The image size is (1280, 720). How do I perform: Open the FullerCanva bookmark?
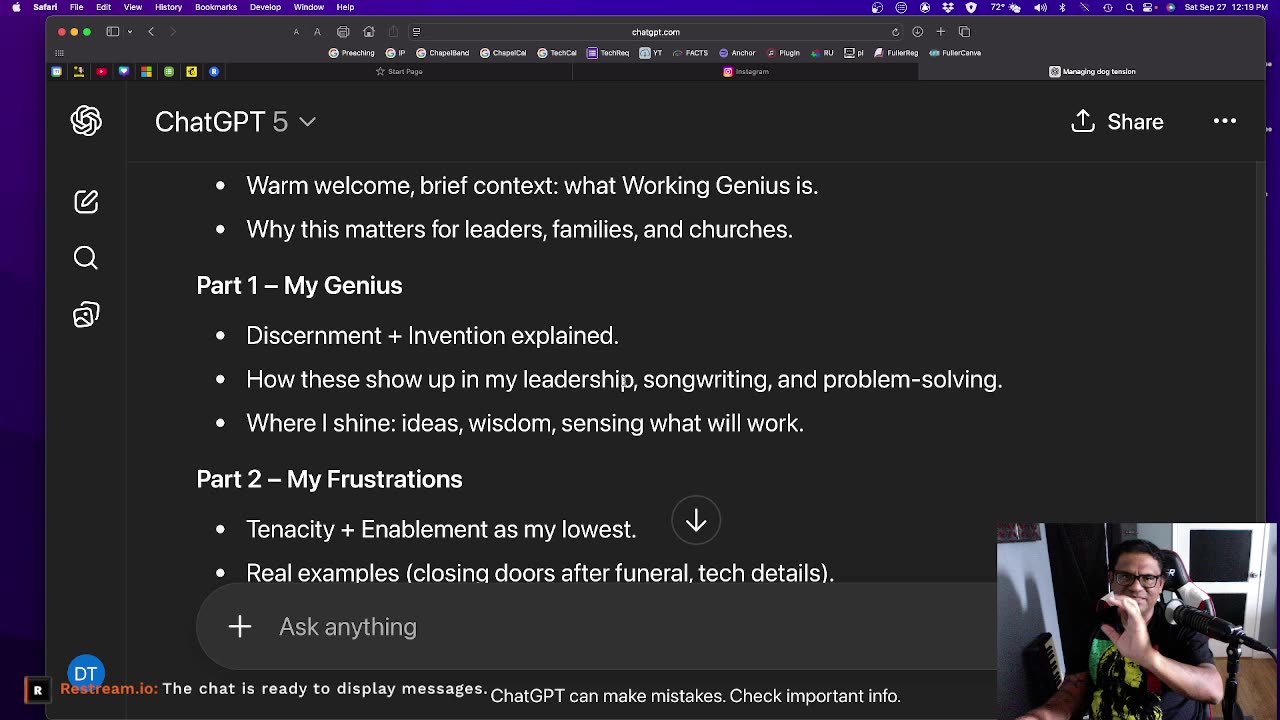954,53
